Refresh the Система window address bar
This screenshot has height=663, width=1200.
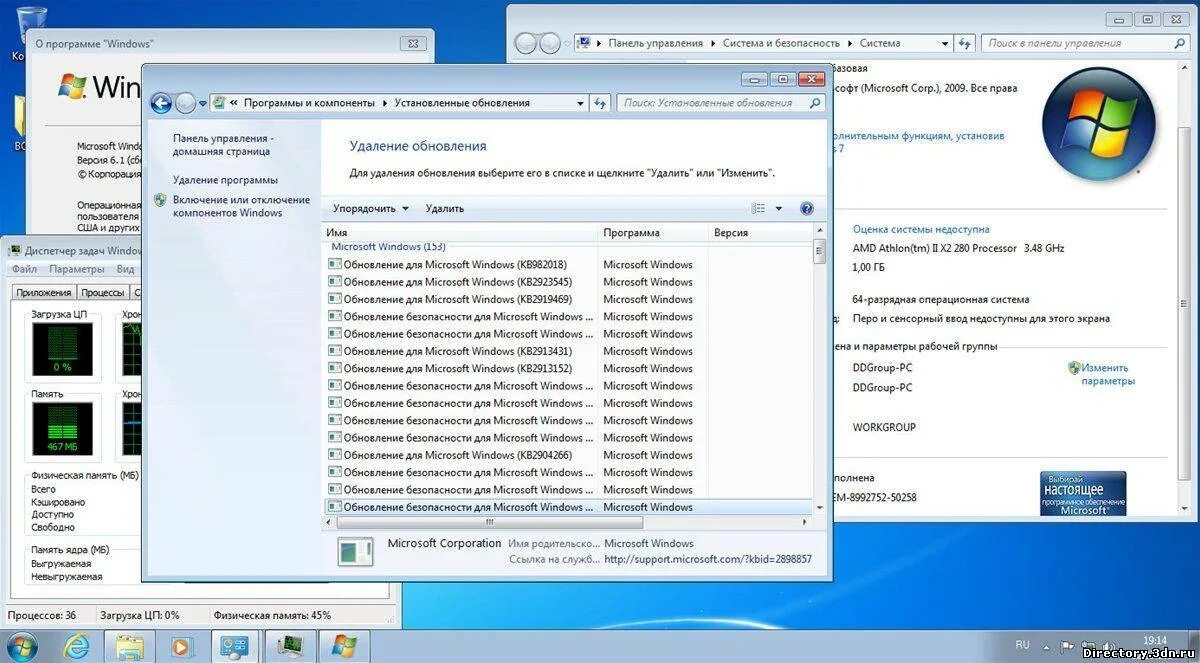tap(965, 43)
